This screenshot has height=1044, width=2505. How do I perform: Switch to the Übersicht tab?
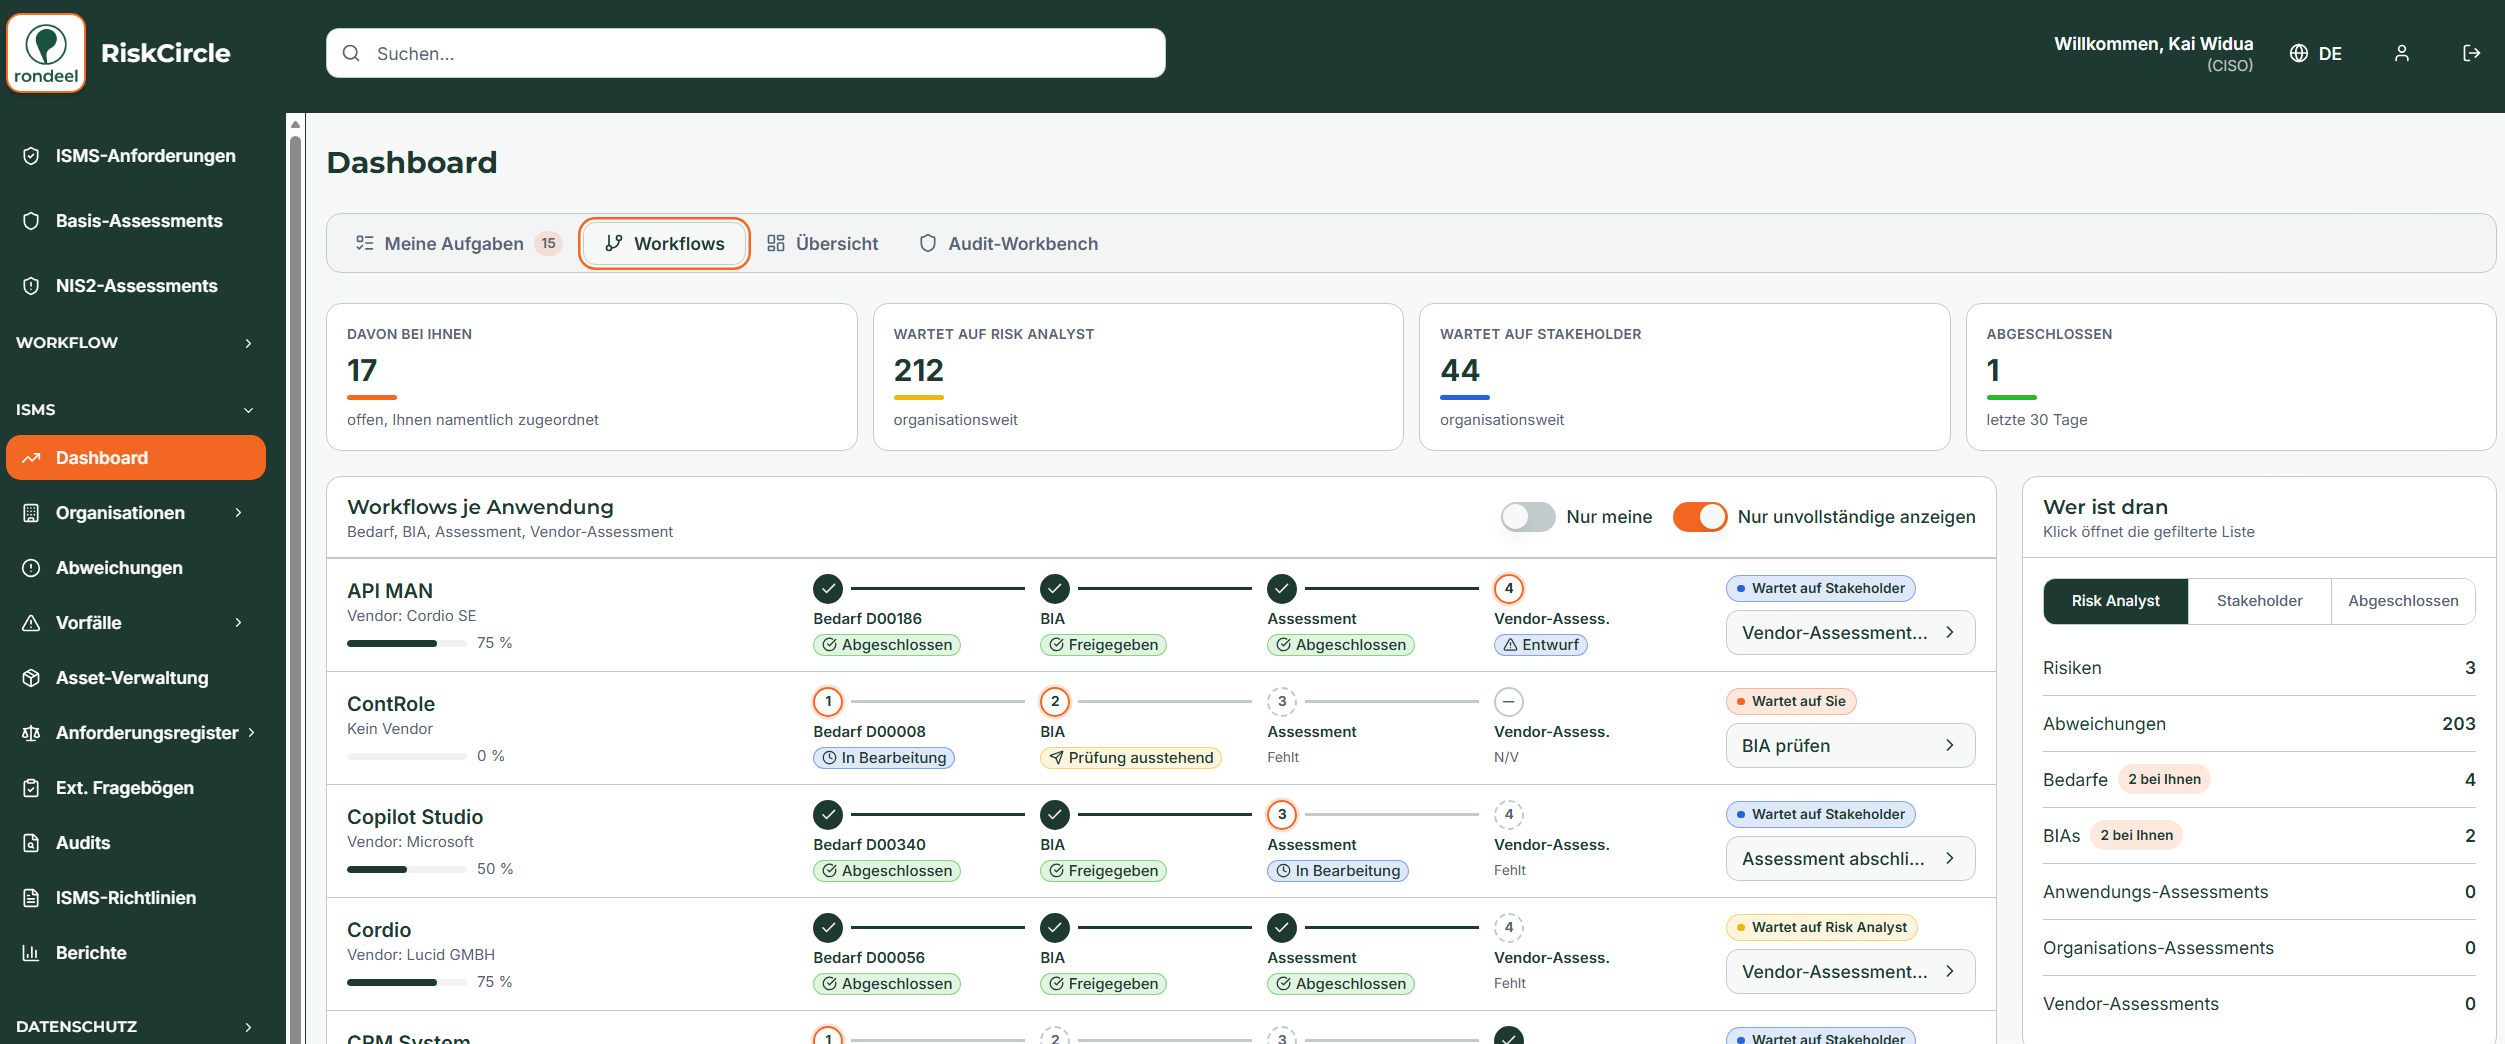pyautogui.click(x=822, y=243)
